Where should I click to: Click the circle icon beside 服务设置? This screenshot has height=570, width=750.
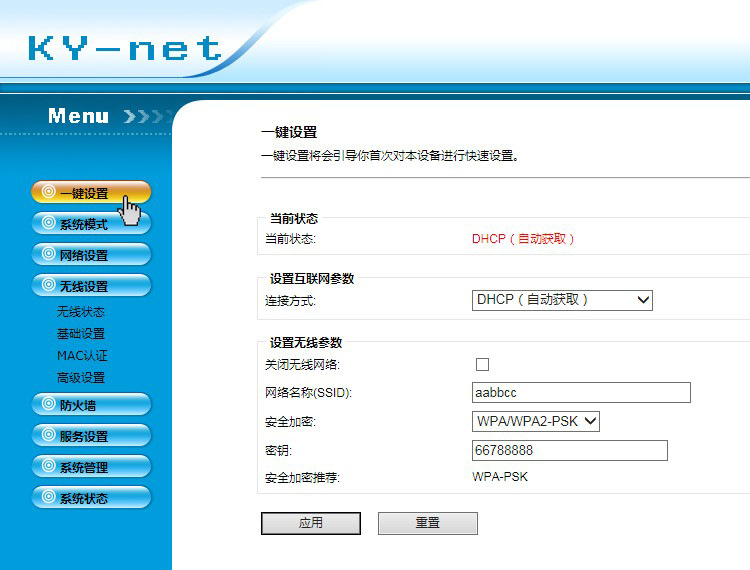(x=48, y=435)
